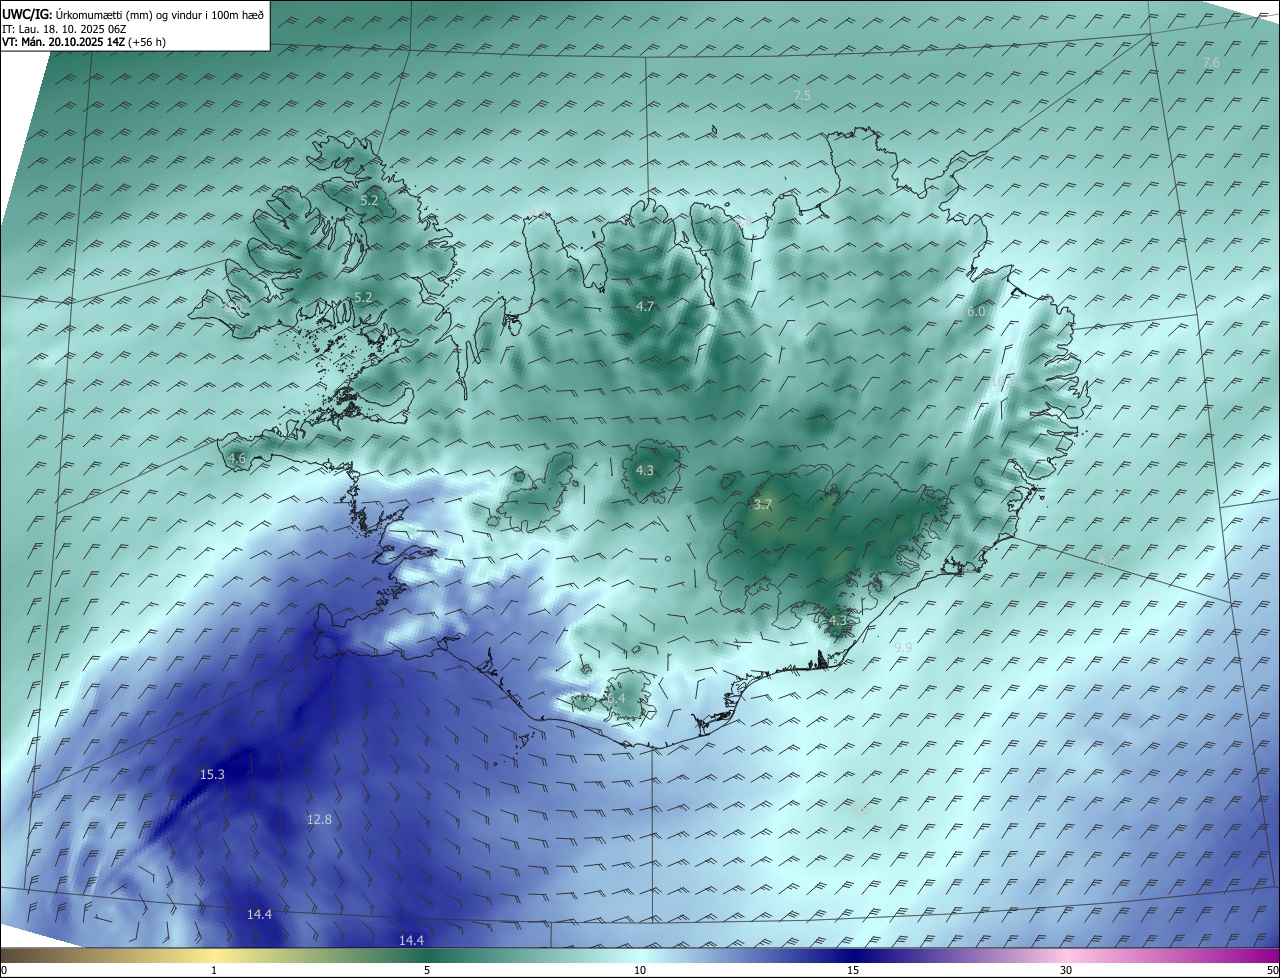
Task: Click the legend tick label 0
Action: pyautogui.click(x=4, y=970)
